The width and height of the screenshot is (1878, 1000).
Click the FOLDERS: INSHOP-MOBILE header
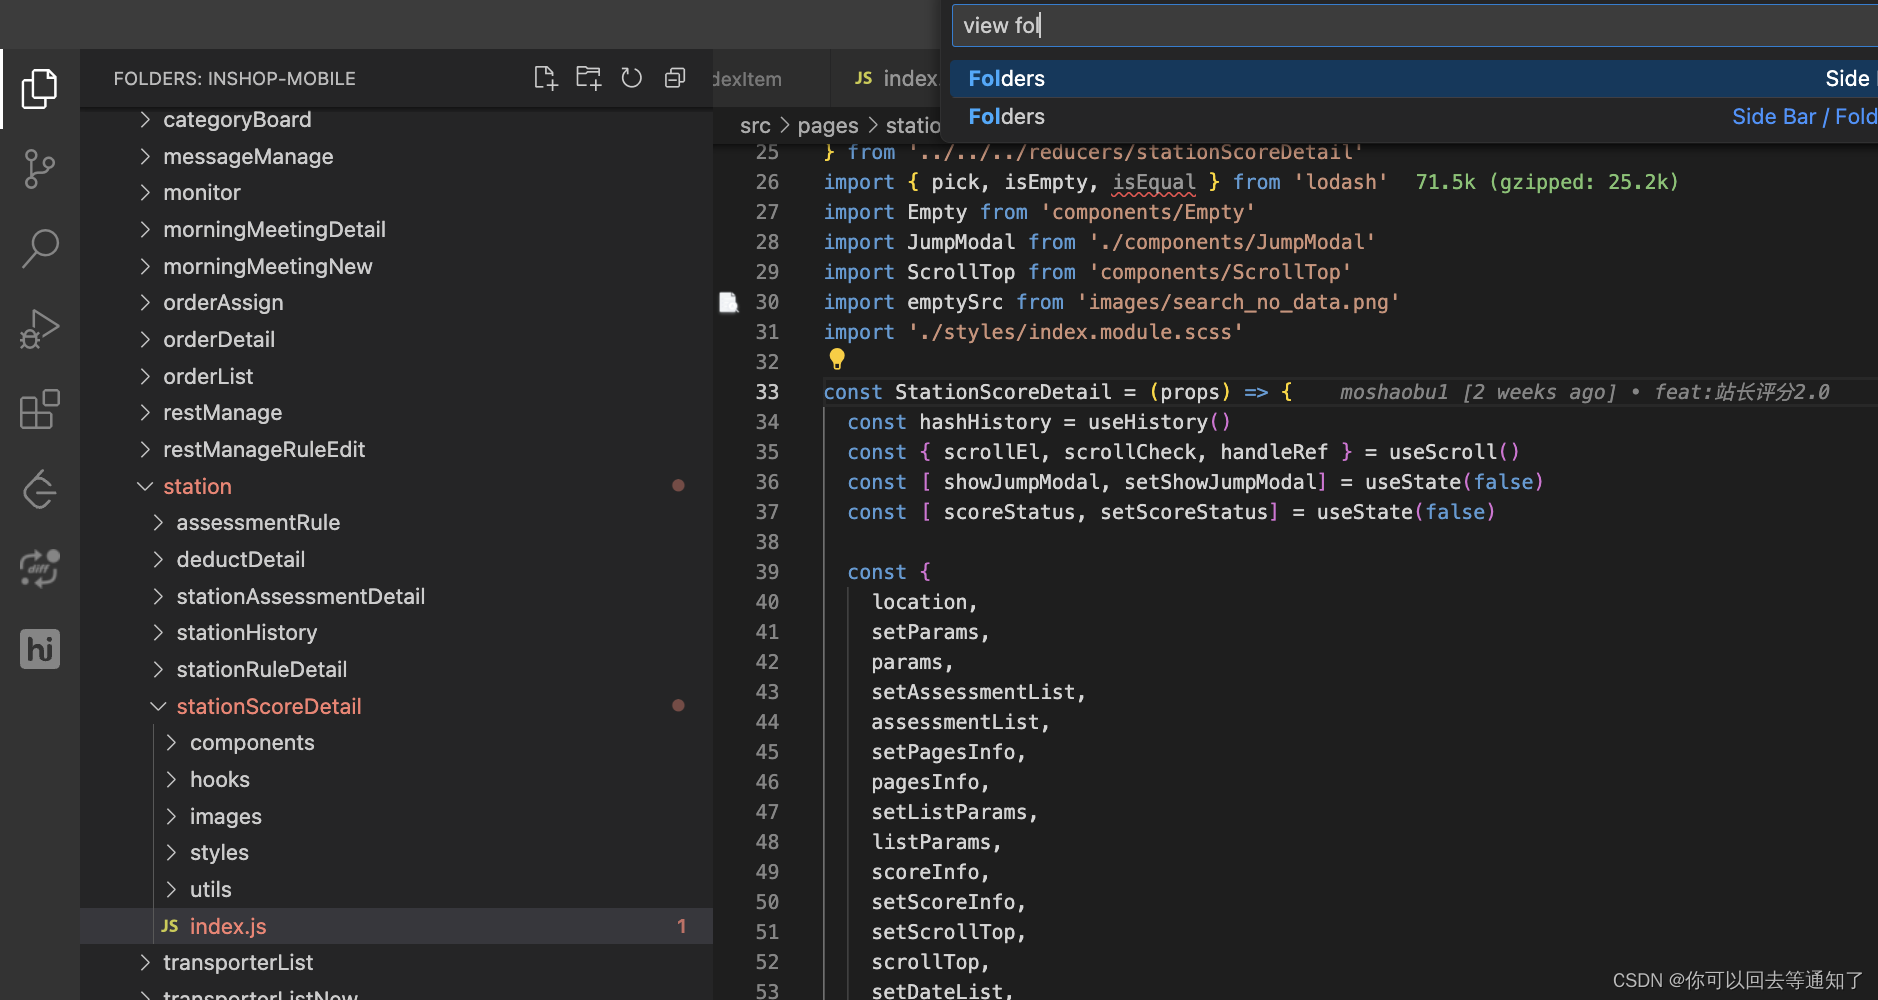(234, 78)
